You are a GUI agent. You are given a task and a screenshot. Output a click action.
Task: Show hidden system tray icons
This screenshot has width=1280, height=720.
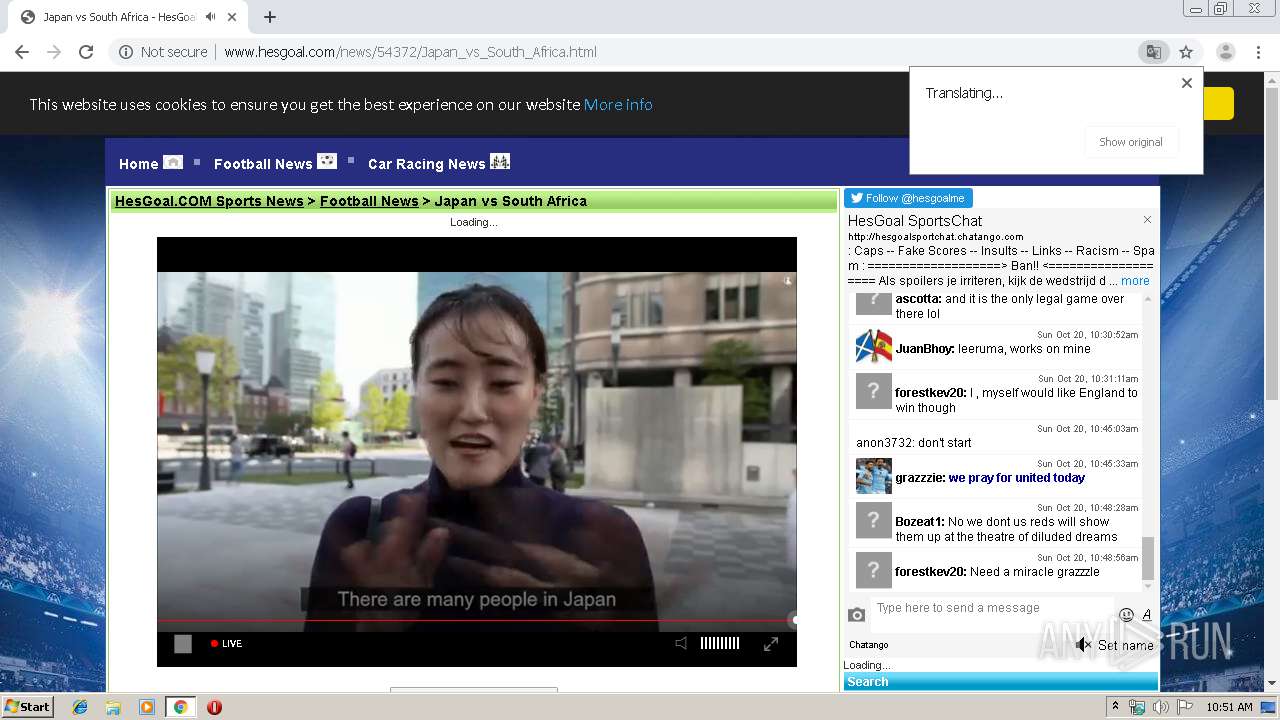[1115, 707]
